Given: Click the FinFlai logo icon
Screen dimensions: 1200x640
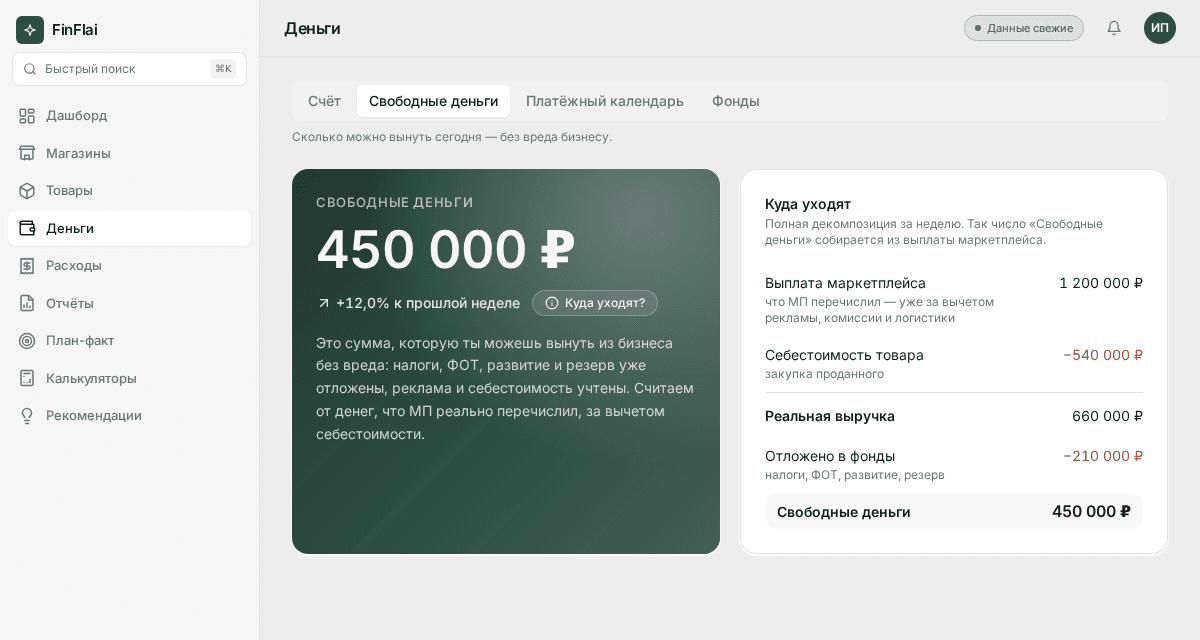Looking at the screenshot, I should 30,30.
